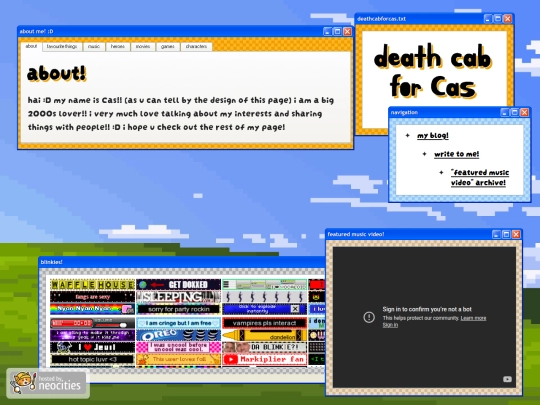Viewport: 540px width, 405px height.
Task: Click the "I was uncool before" pink blinkie
Action: coord(178,347)
